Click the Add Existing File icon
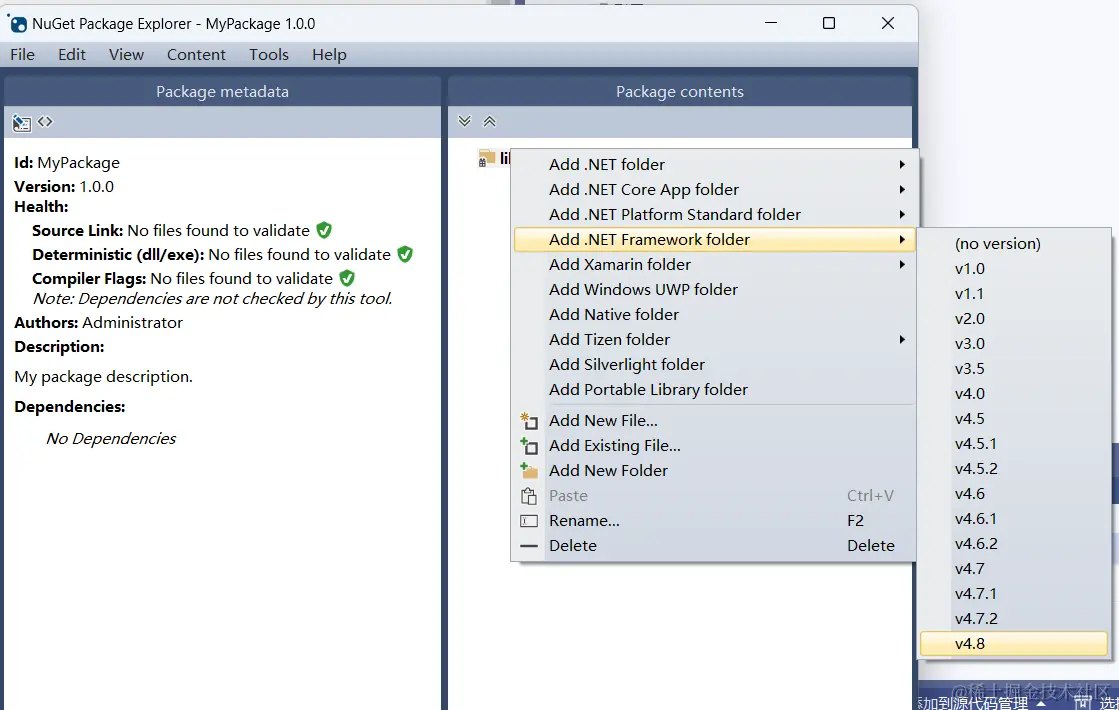Screen dimensions: 1119x710 (x=529, y=446)
